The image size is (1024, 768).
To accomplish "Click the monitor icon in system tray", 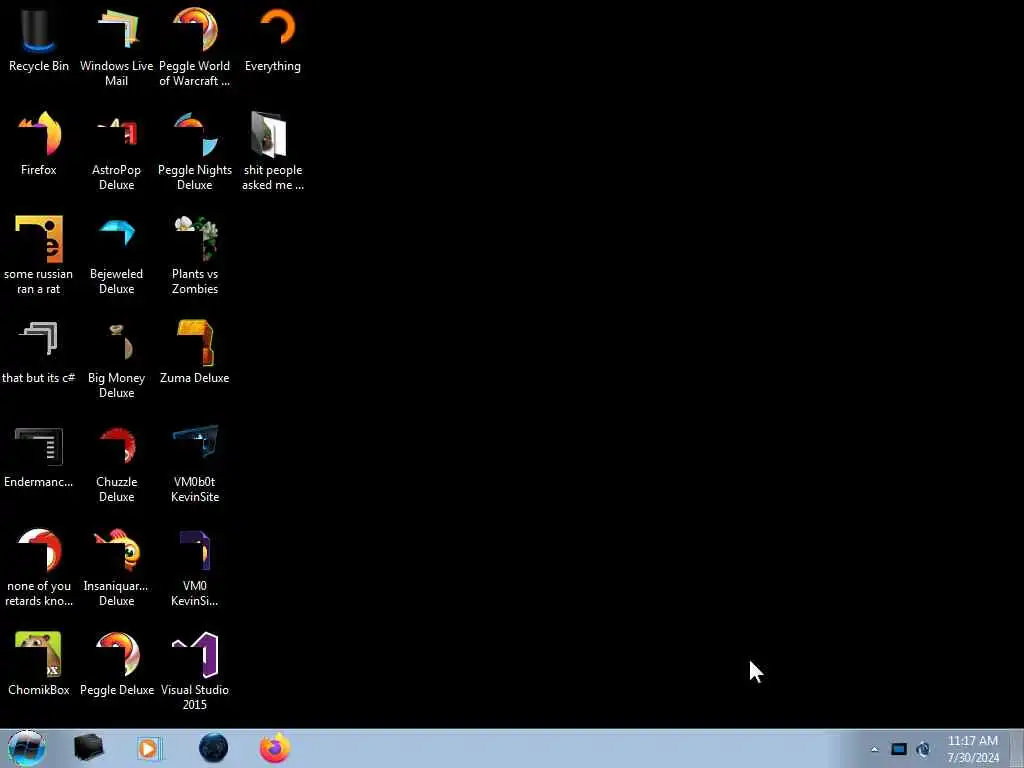I will coord(899,749).
